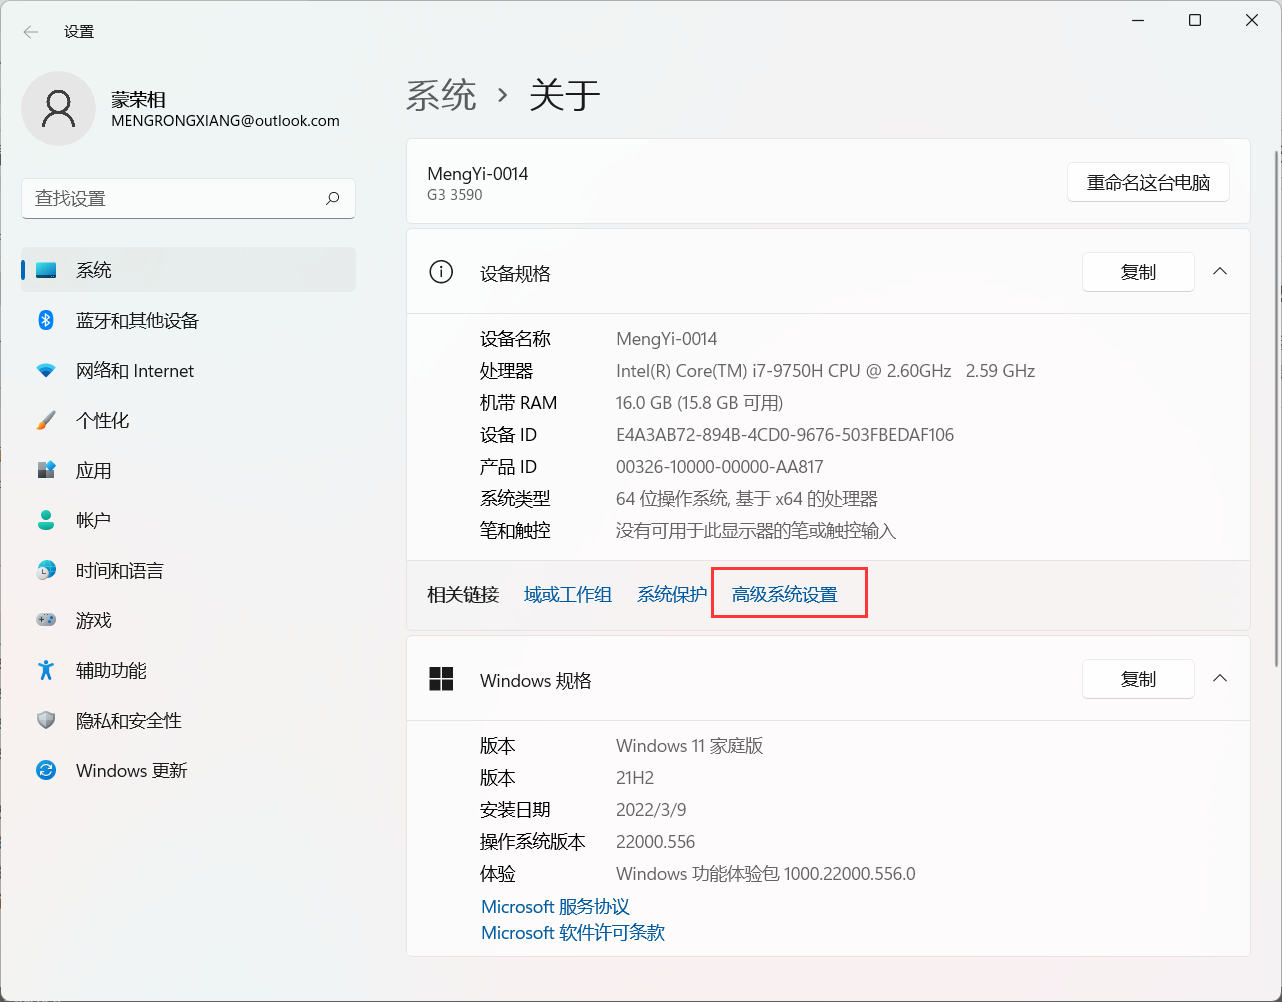Click the account name 蒙荣相
1282x1002 pixels.
[x=138, y=100]
